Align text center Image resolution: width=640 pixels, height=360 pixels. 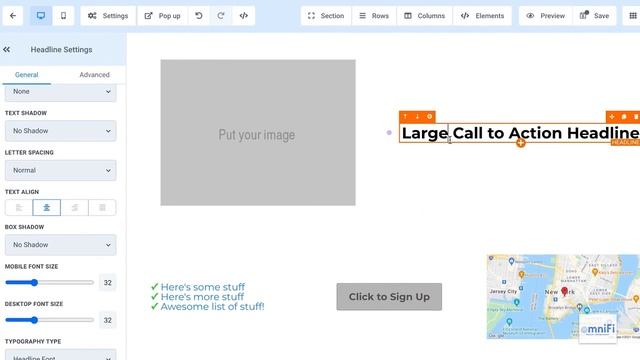[x=47, y=207]
